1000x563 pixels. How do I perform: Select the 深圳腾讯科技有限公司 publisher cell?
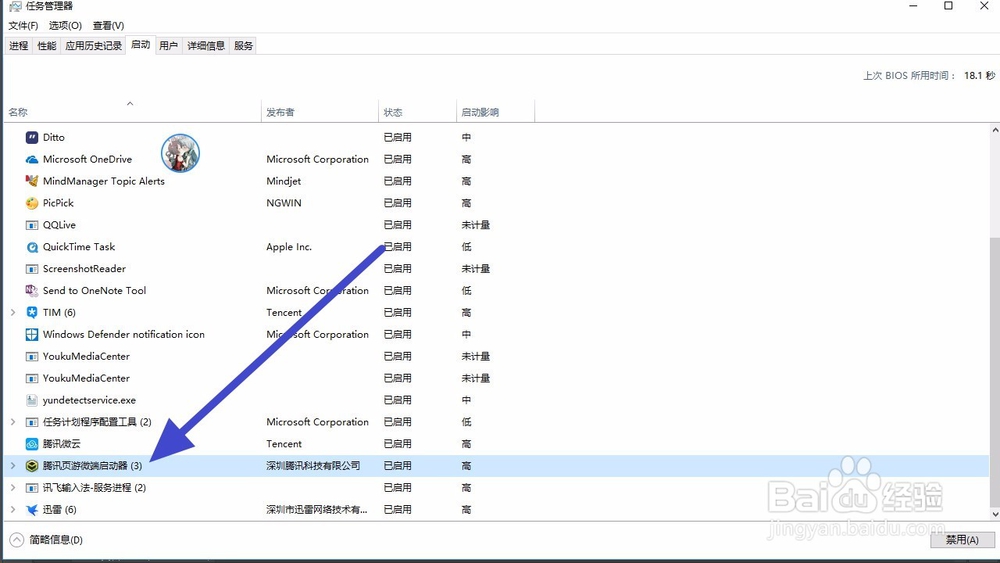pos(313,466)
